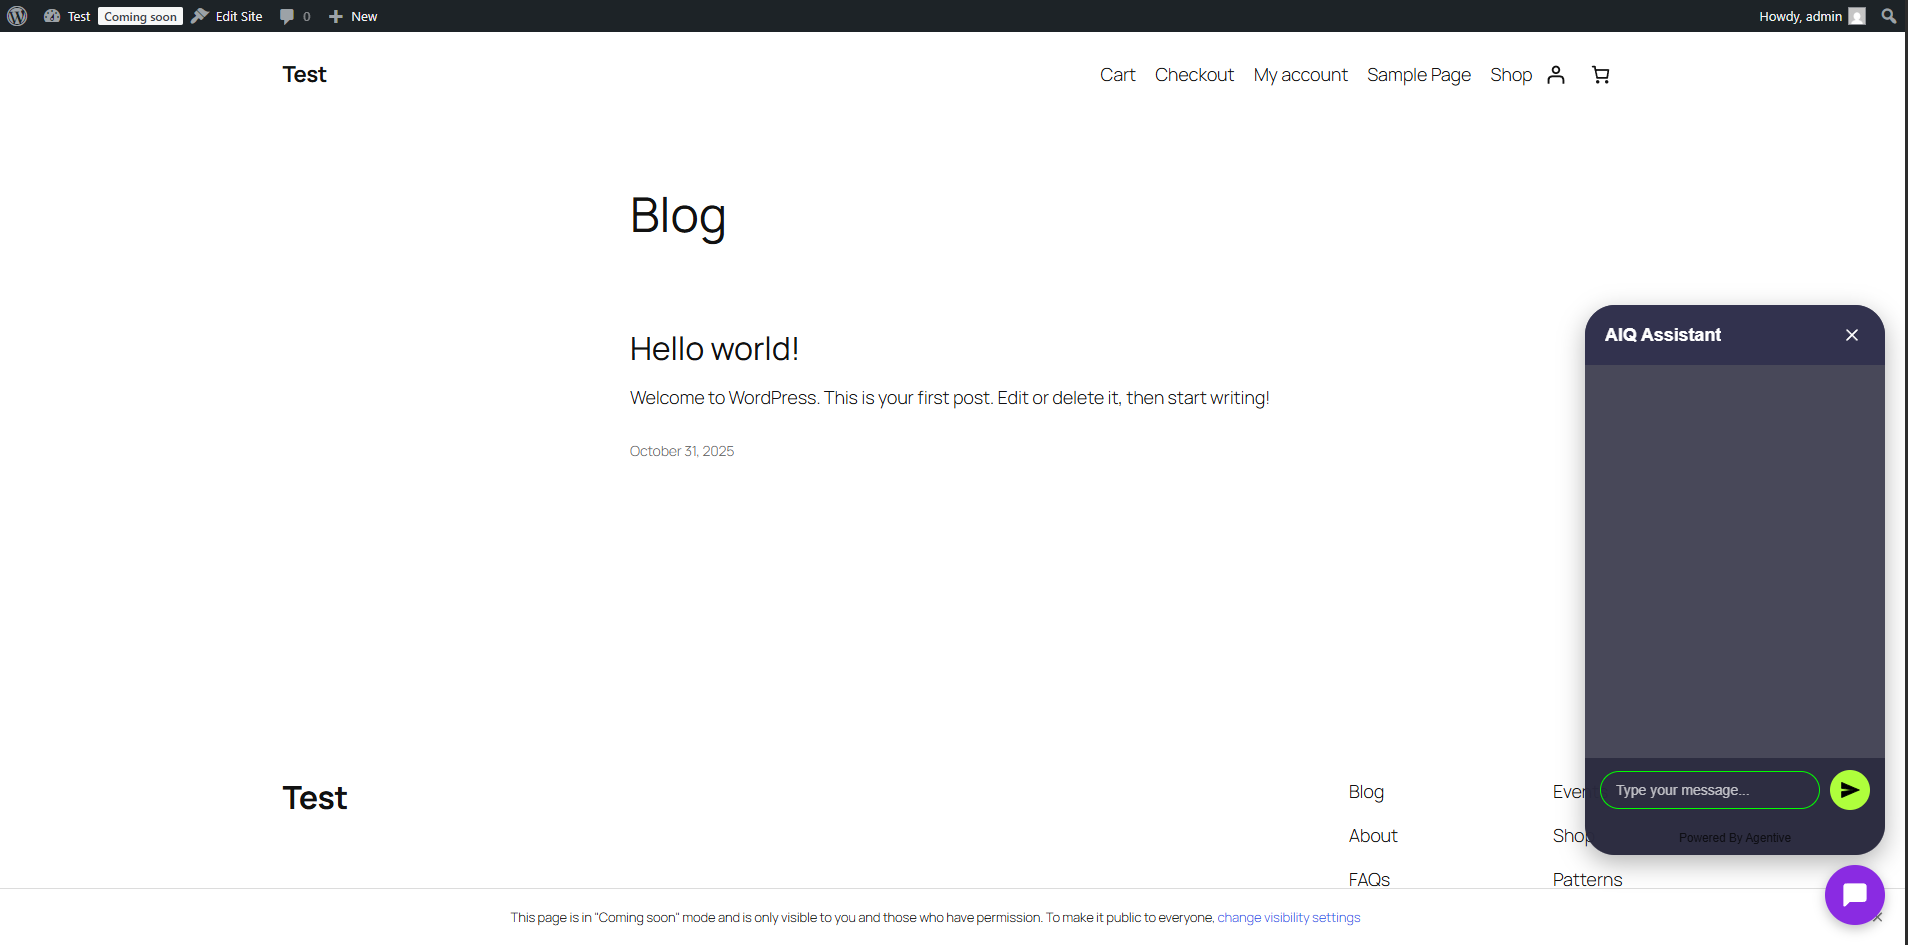Open the shopping cart icon in header
Screen dimensions: 1908x945
pyautogui.click(x=1600, y=75)
